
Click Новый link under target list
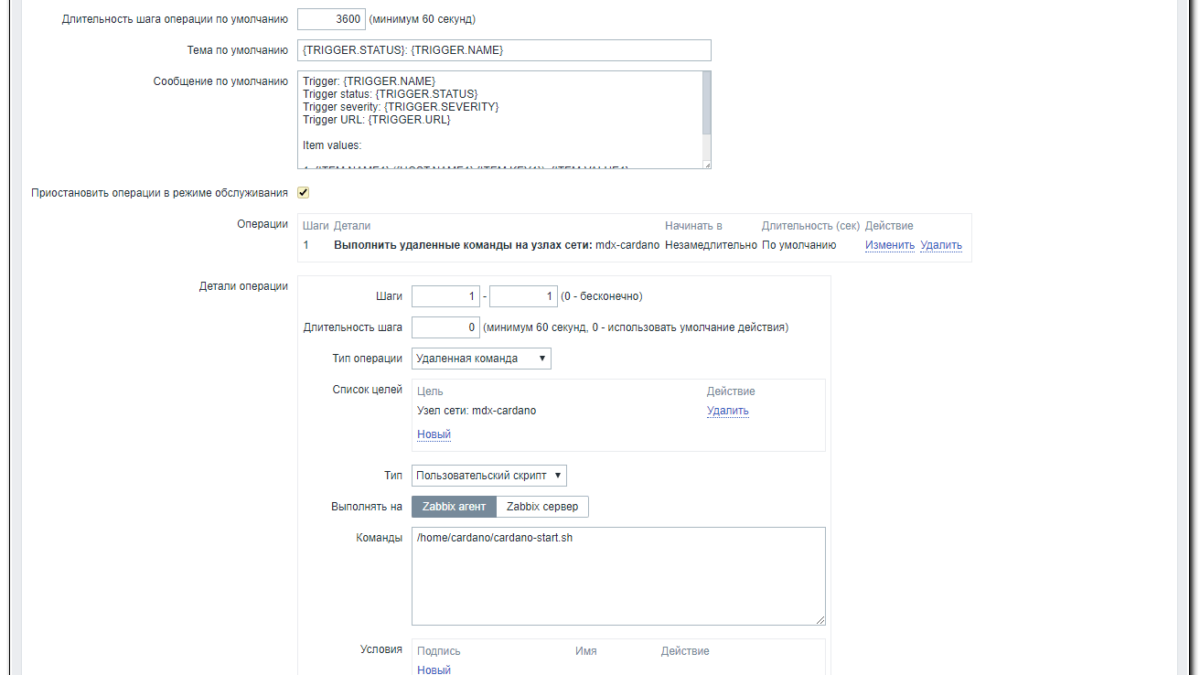433,434
